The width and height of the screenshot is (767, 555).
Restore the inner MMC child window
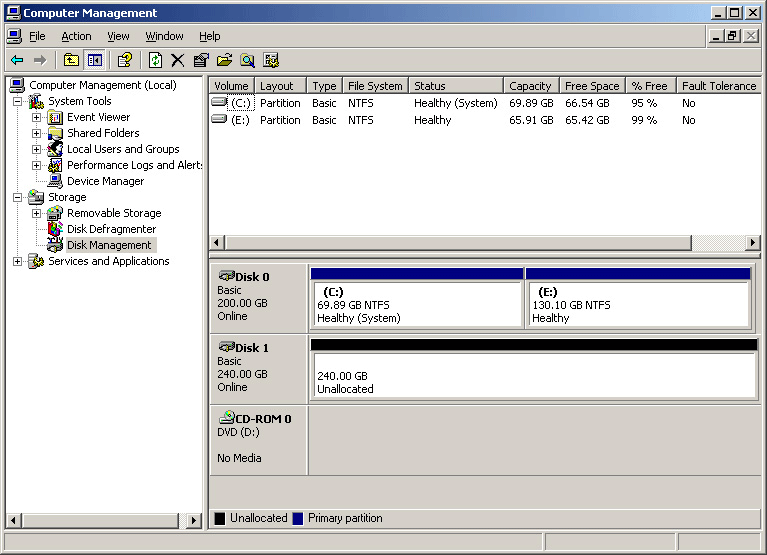click(x=732, y=36)
